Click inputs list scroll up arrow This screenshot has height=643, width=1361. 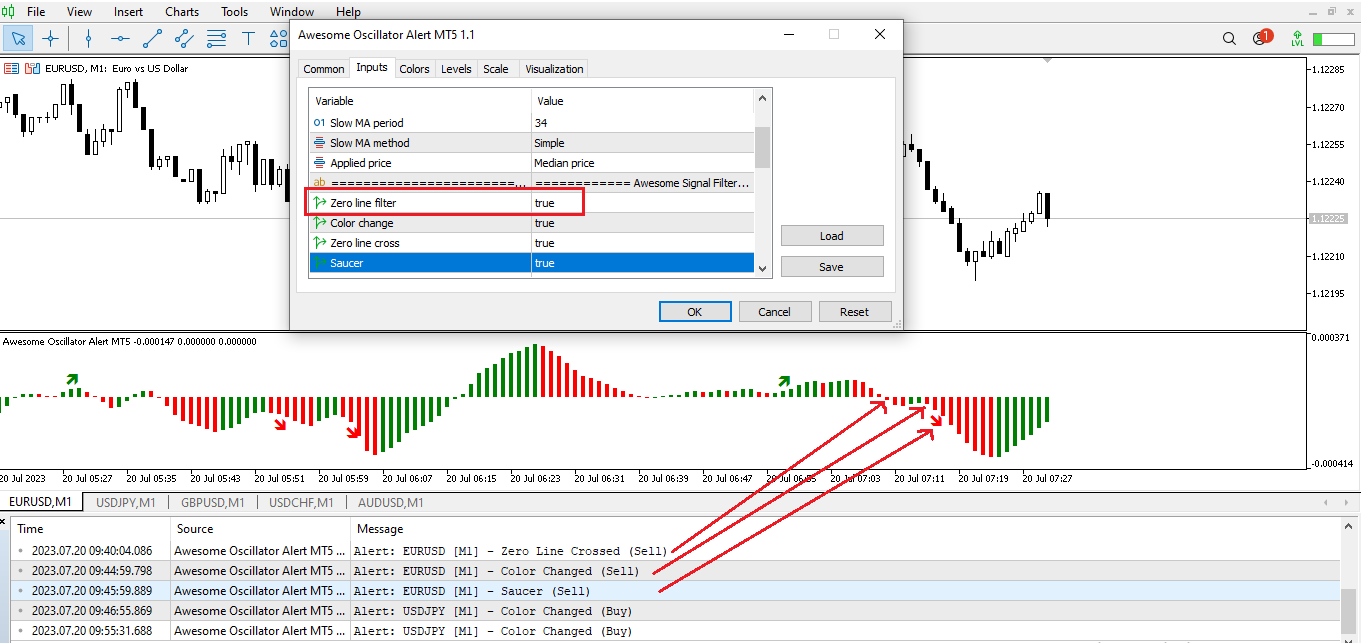(x=762, y=98)
